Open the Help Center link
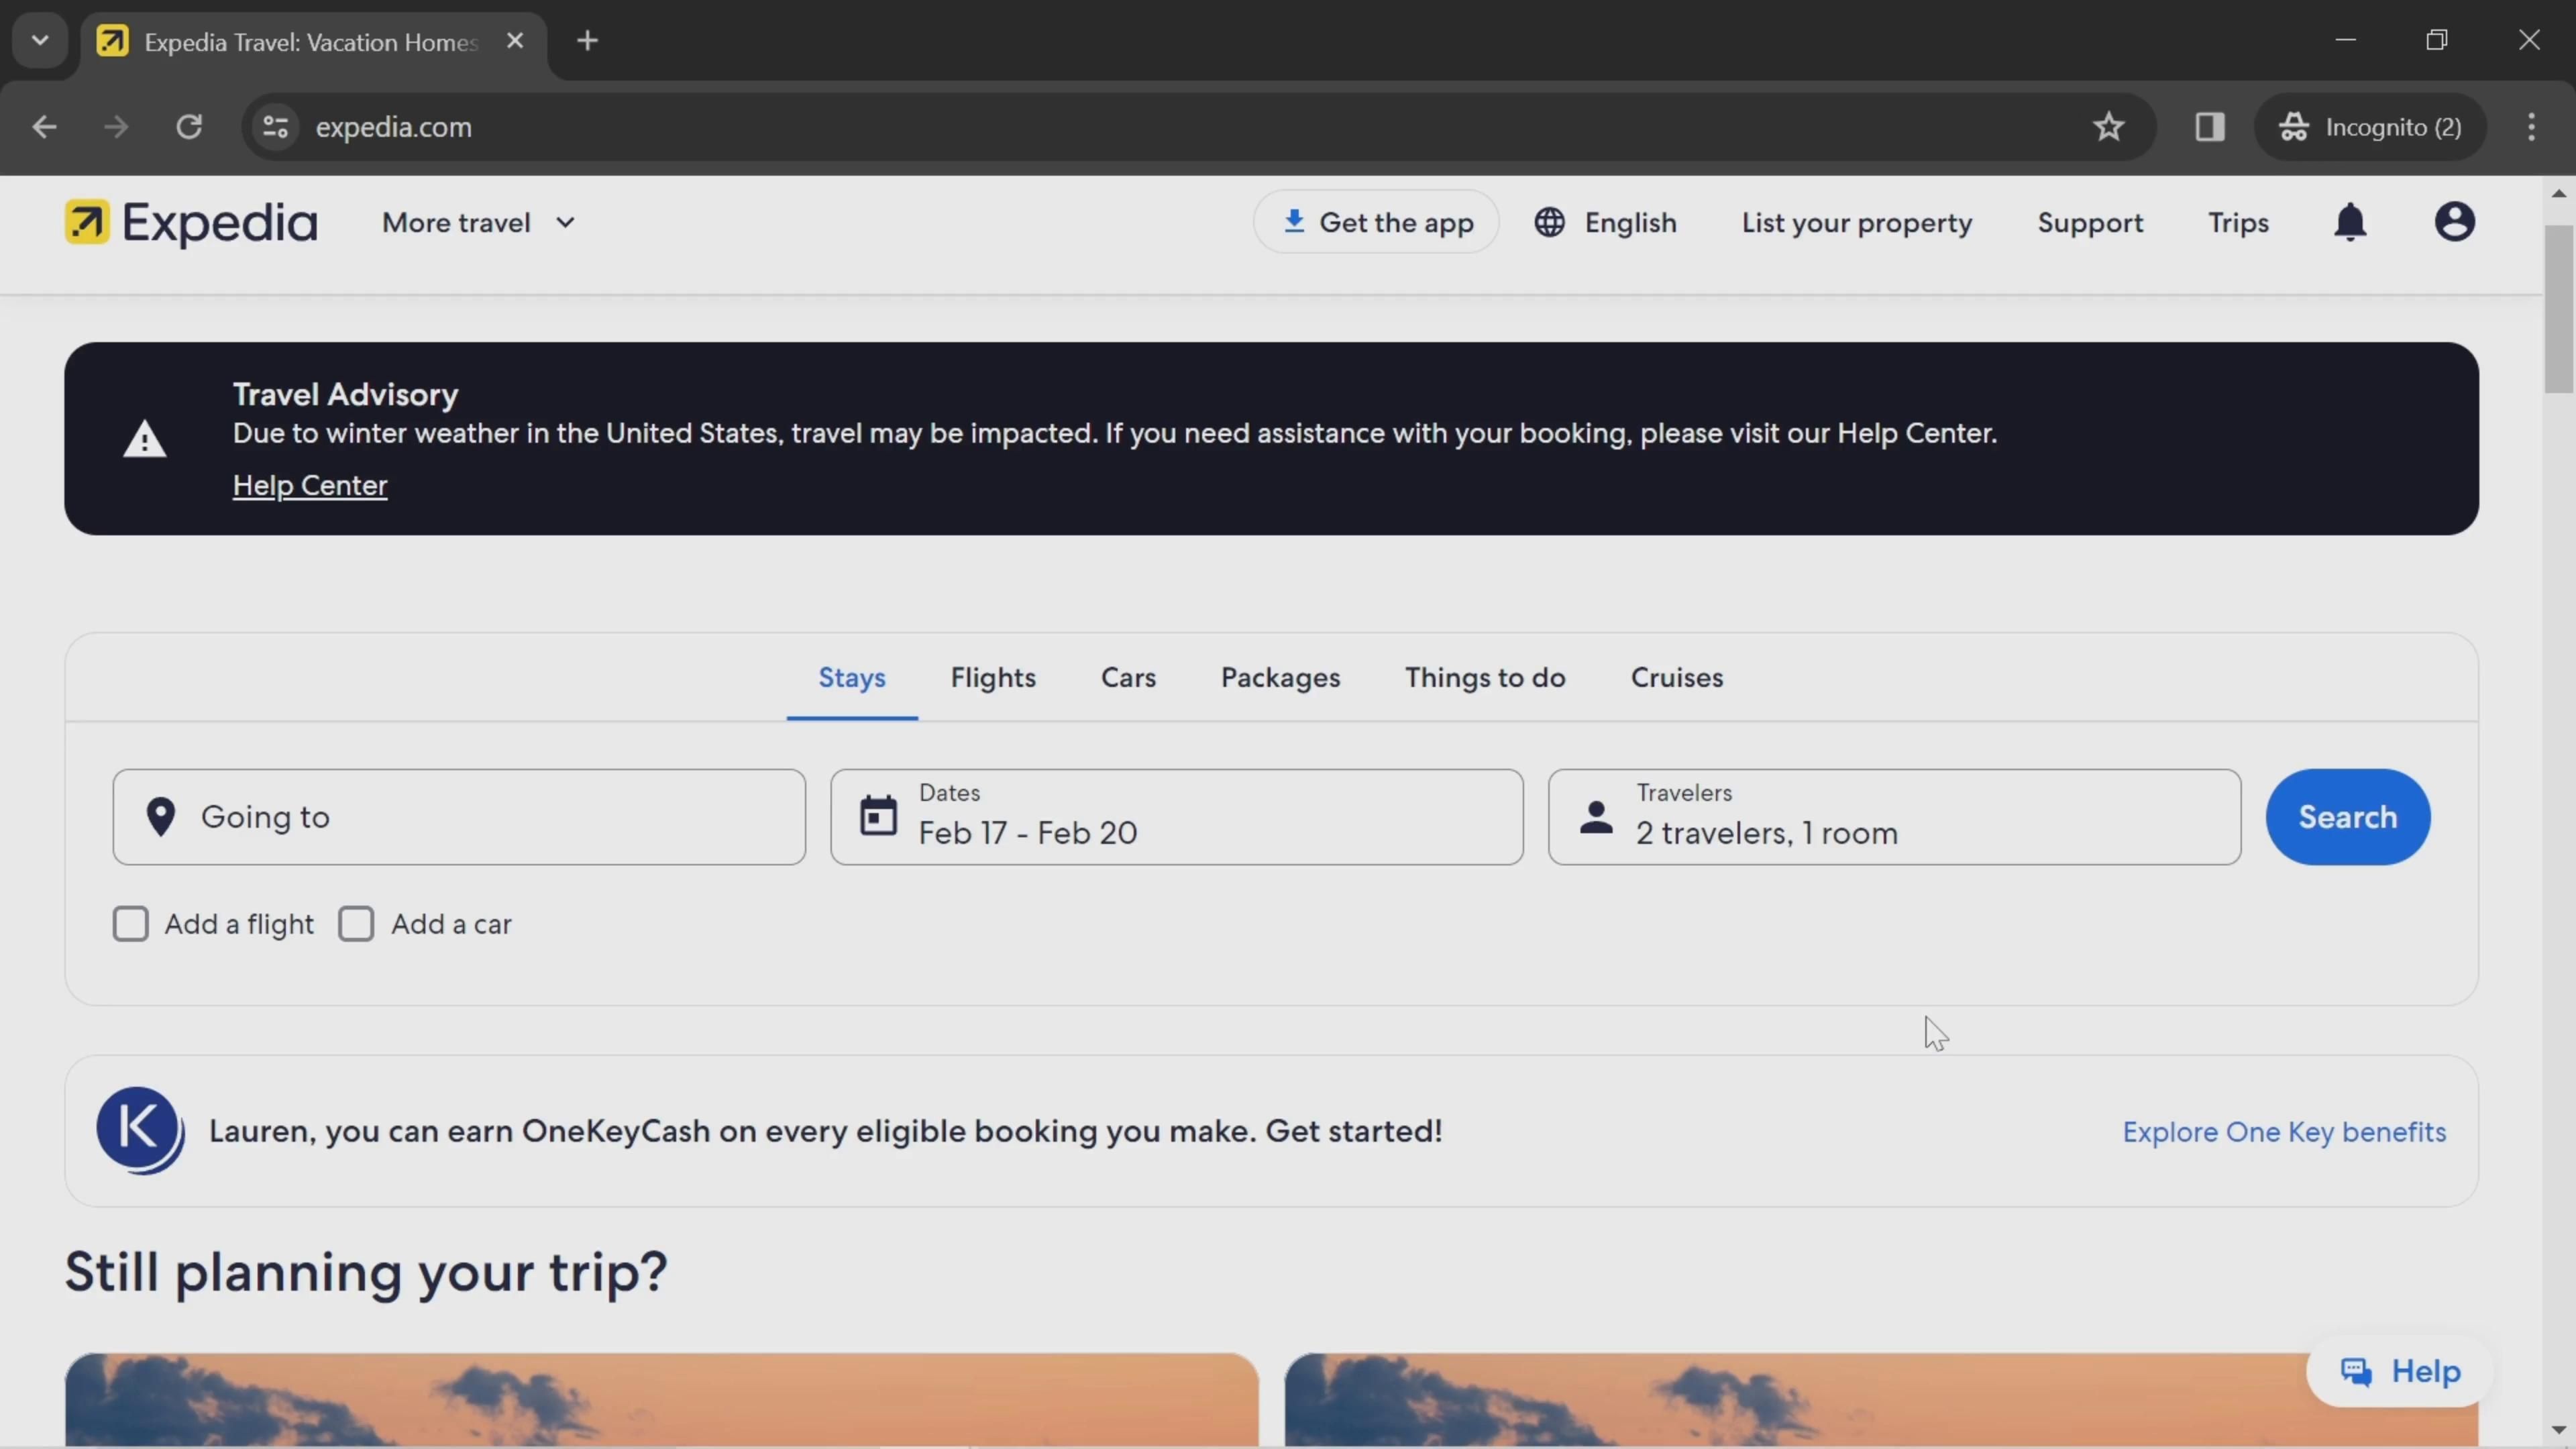2576x1449 pixels. point(310,485)
